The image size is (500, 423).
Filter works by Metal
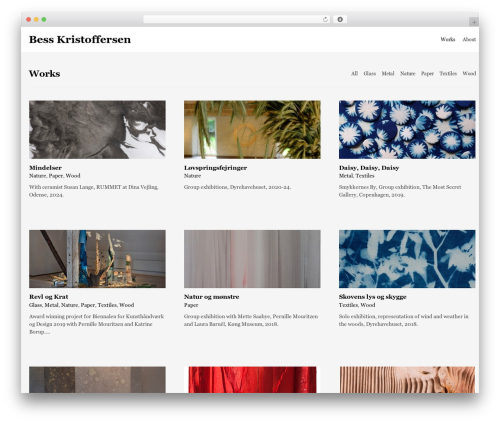coord(388,73)
